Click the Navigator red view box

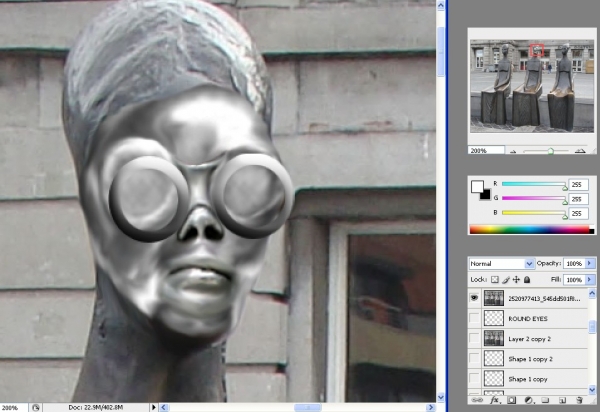537,50
